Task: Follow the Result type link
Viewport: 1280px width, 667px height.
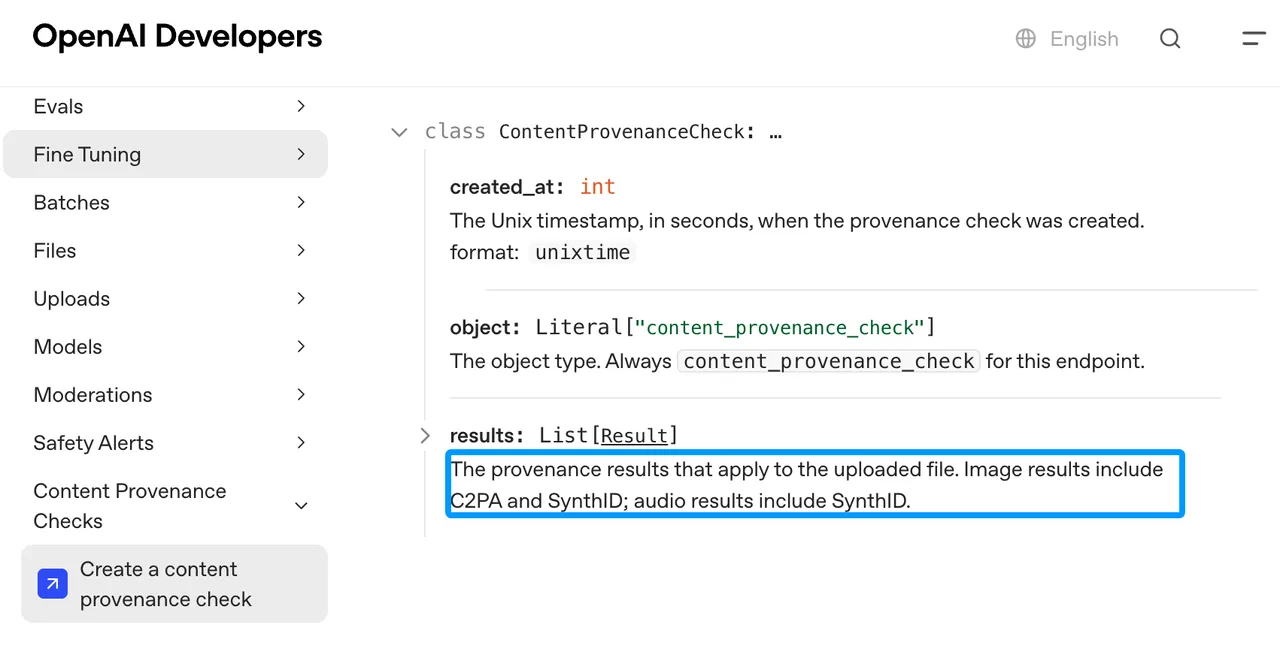Action: coord(635,435)
